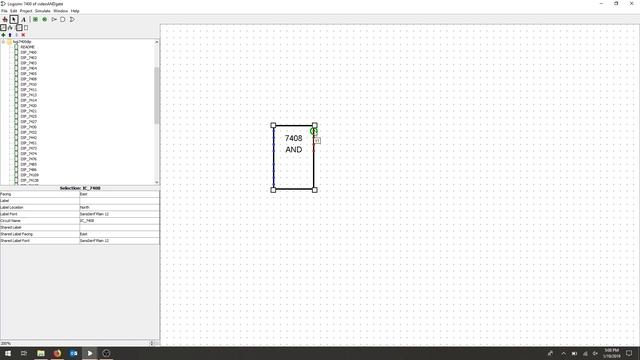Click the empty Label value field
640x360 pixels.
[119, 201]
